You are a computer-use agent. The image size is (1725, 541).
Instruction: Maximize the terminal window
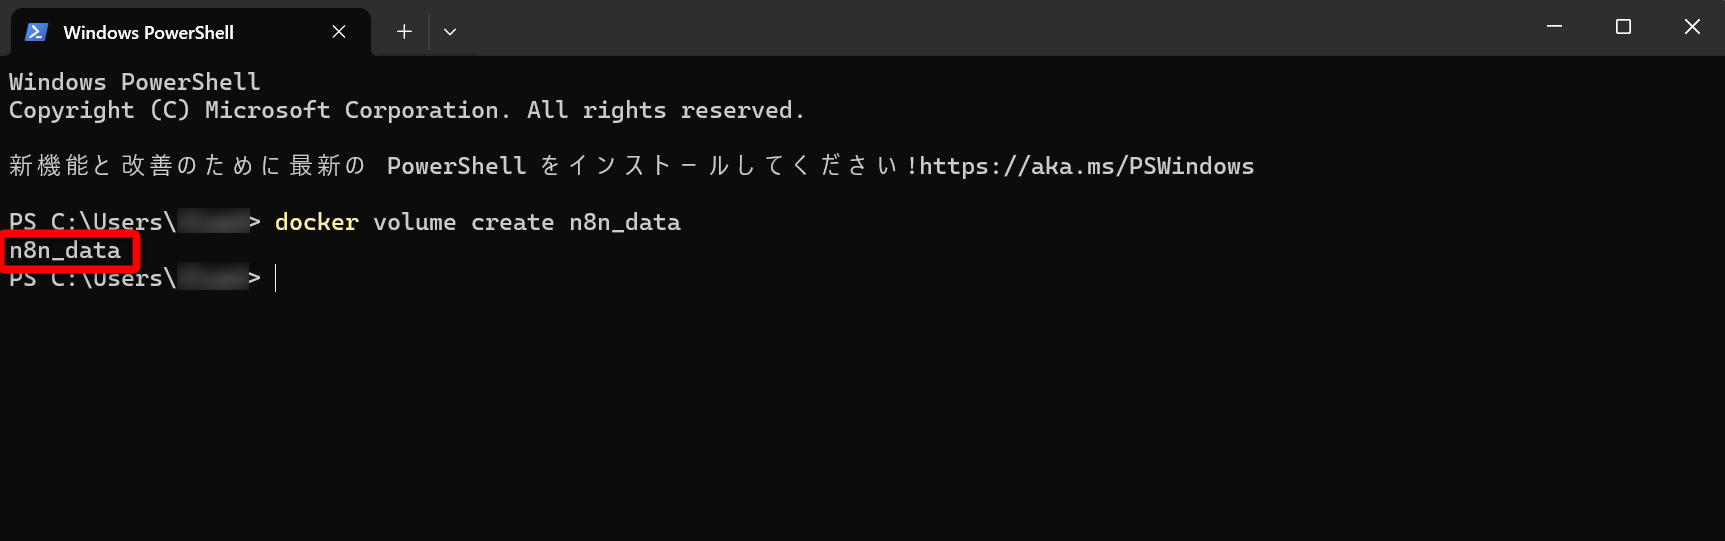pos(1623,27)
